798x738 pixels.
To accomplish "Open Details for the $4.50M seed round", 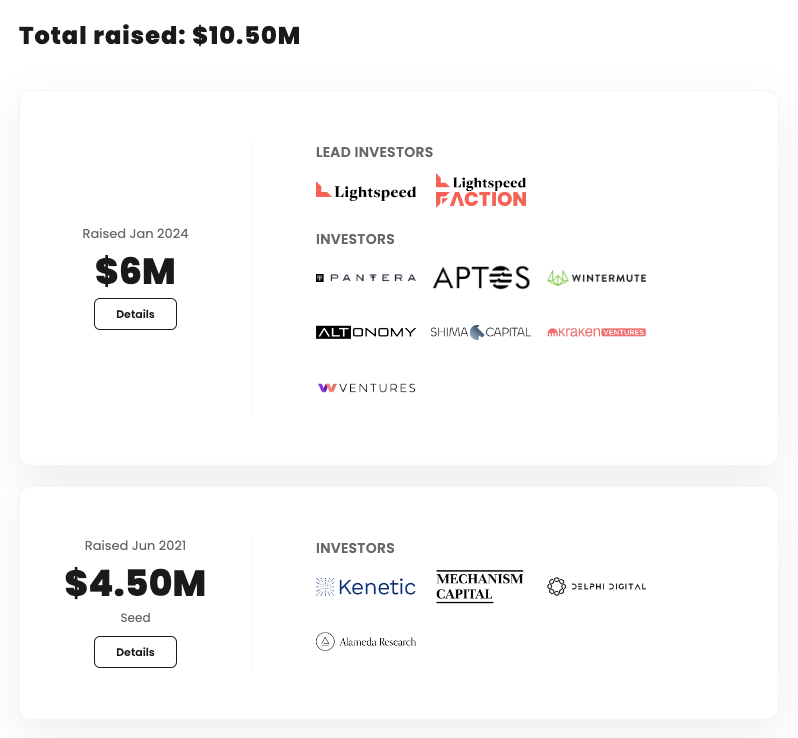I will 135,652.
